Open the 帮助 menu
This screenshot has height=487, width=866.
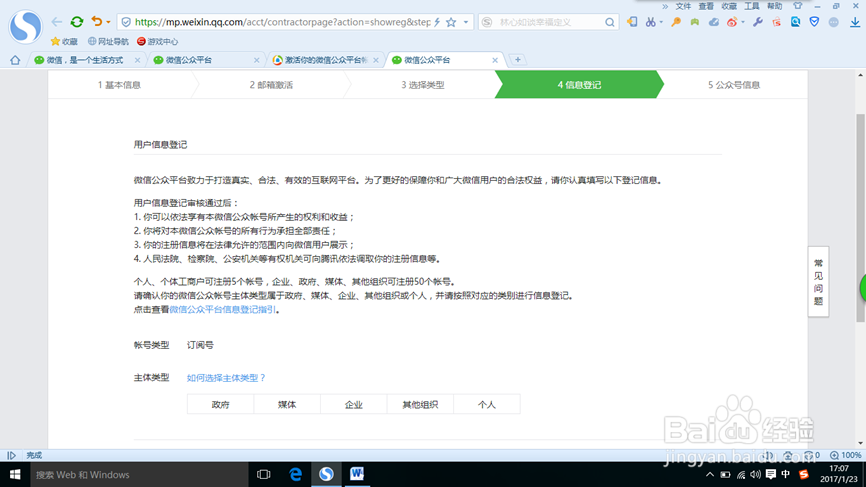774,6
